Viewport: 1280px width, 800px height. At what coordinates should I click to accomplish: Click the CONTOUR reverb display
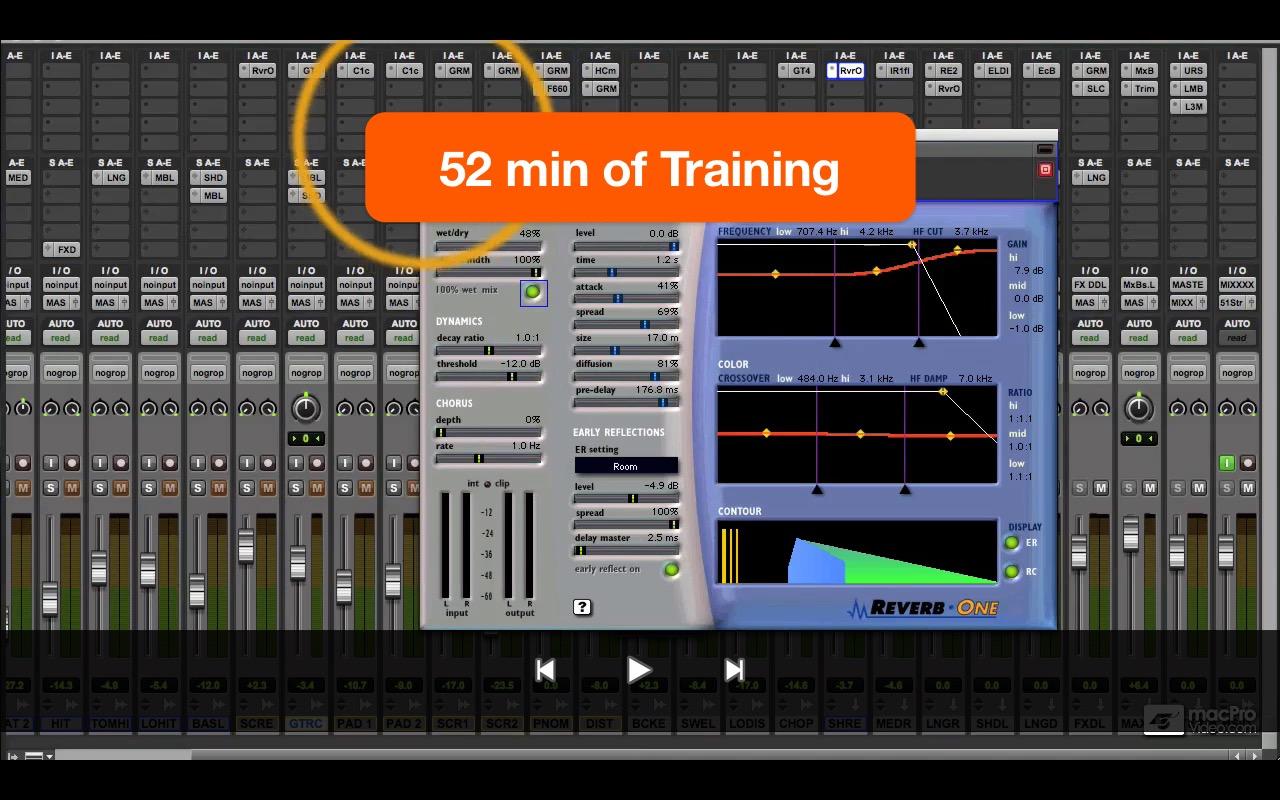click(x=857, y=552)
